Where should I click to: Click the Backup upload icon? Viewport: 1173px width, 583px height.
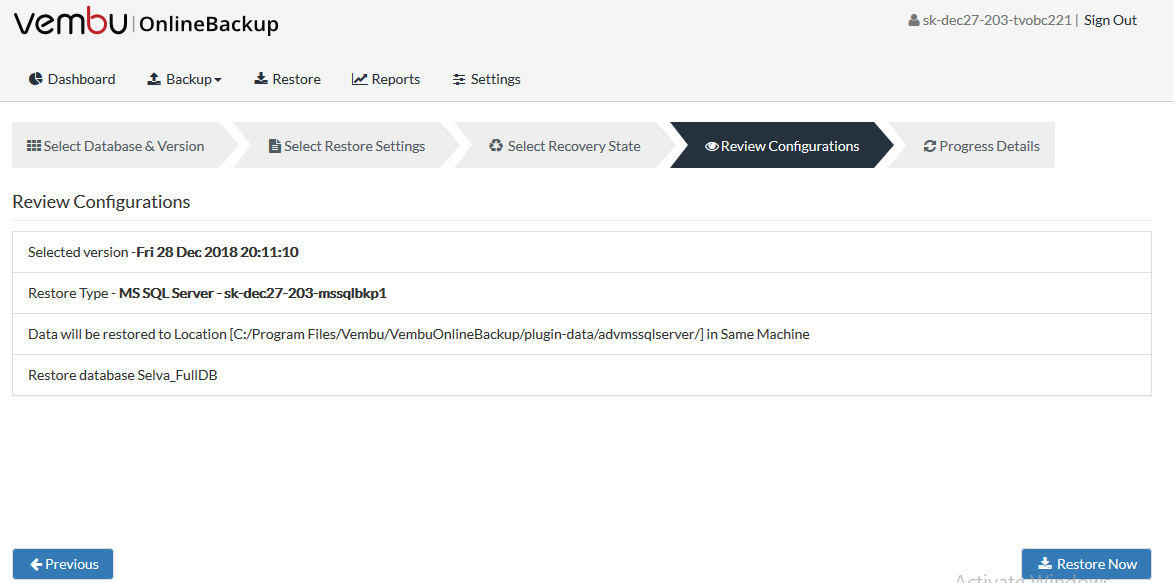tap(154, 79)
